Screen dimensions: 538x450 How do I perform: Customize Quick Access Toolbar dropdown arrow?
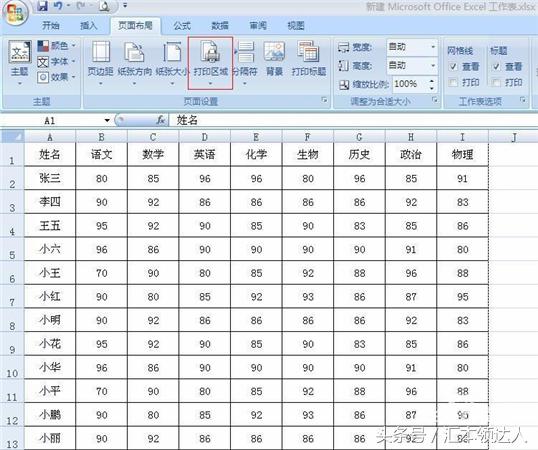click(125, 5)
